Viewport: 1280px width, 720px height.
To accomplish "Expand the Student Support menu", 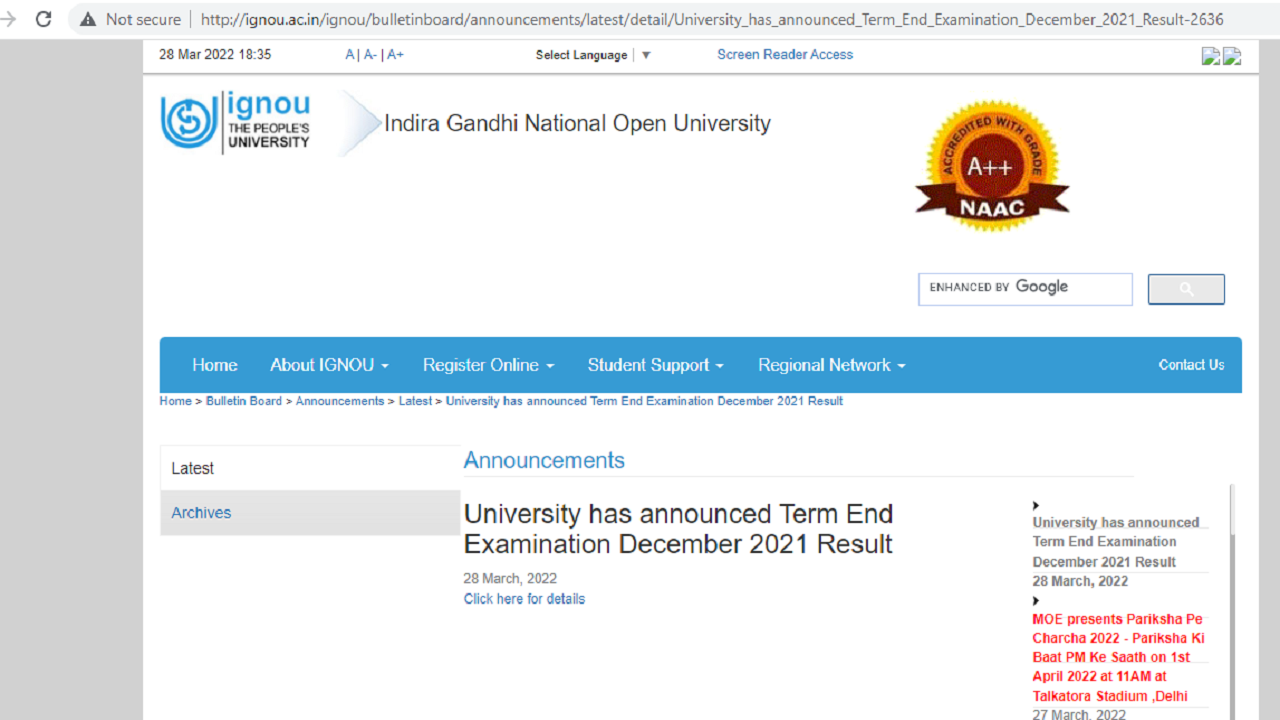I will pos(655,365).
